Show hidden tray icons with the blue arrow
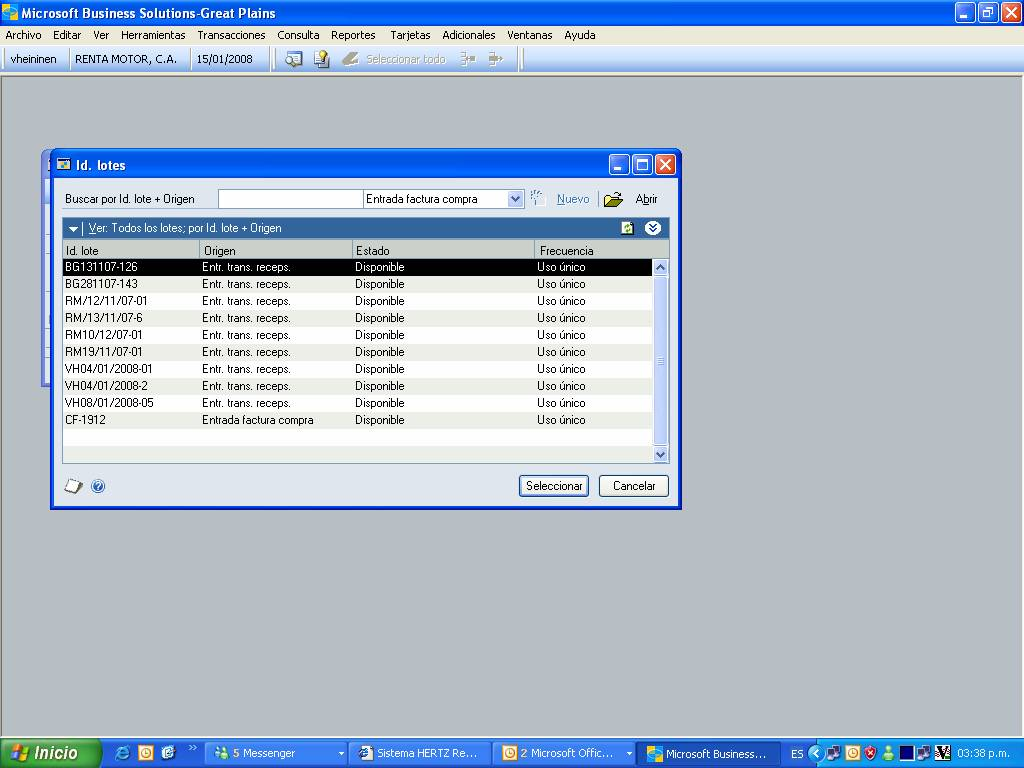 pyautogui.click(x=815, y=753)
